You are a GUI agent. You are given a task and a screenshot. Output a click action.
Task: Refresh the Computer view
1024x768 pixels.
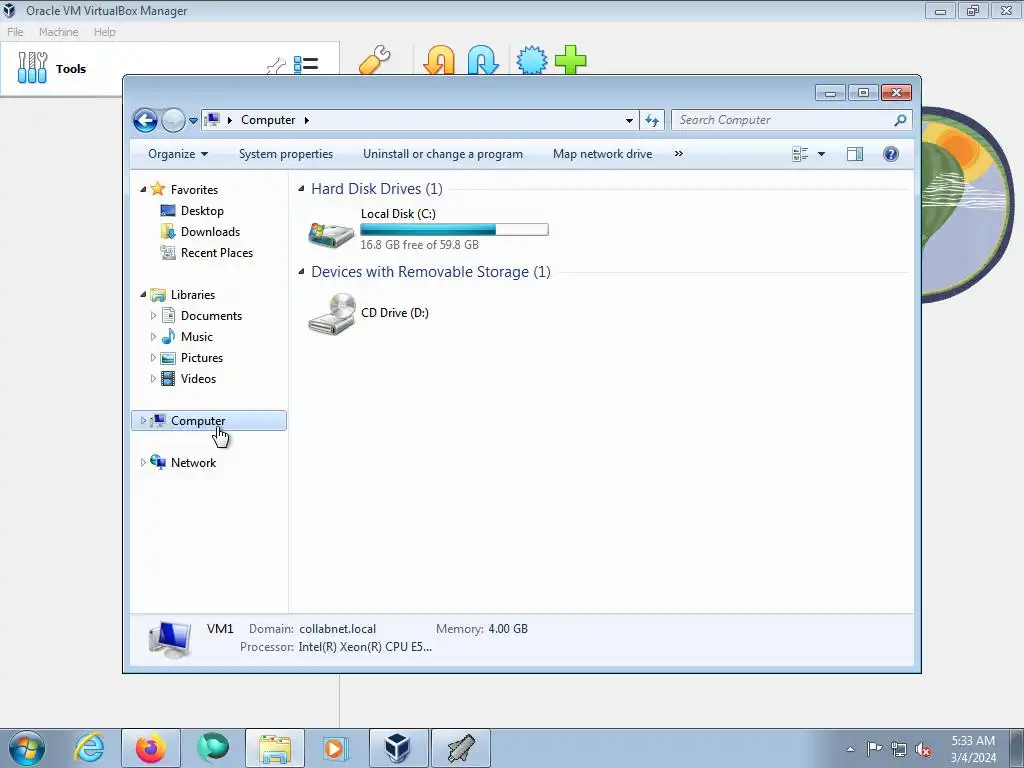[x=652, y=120]
